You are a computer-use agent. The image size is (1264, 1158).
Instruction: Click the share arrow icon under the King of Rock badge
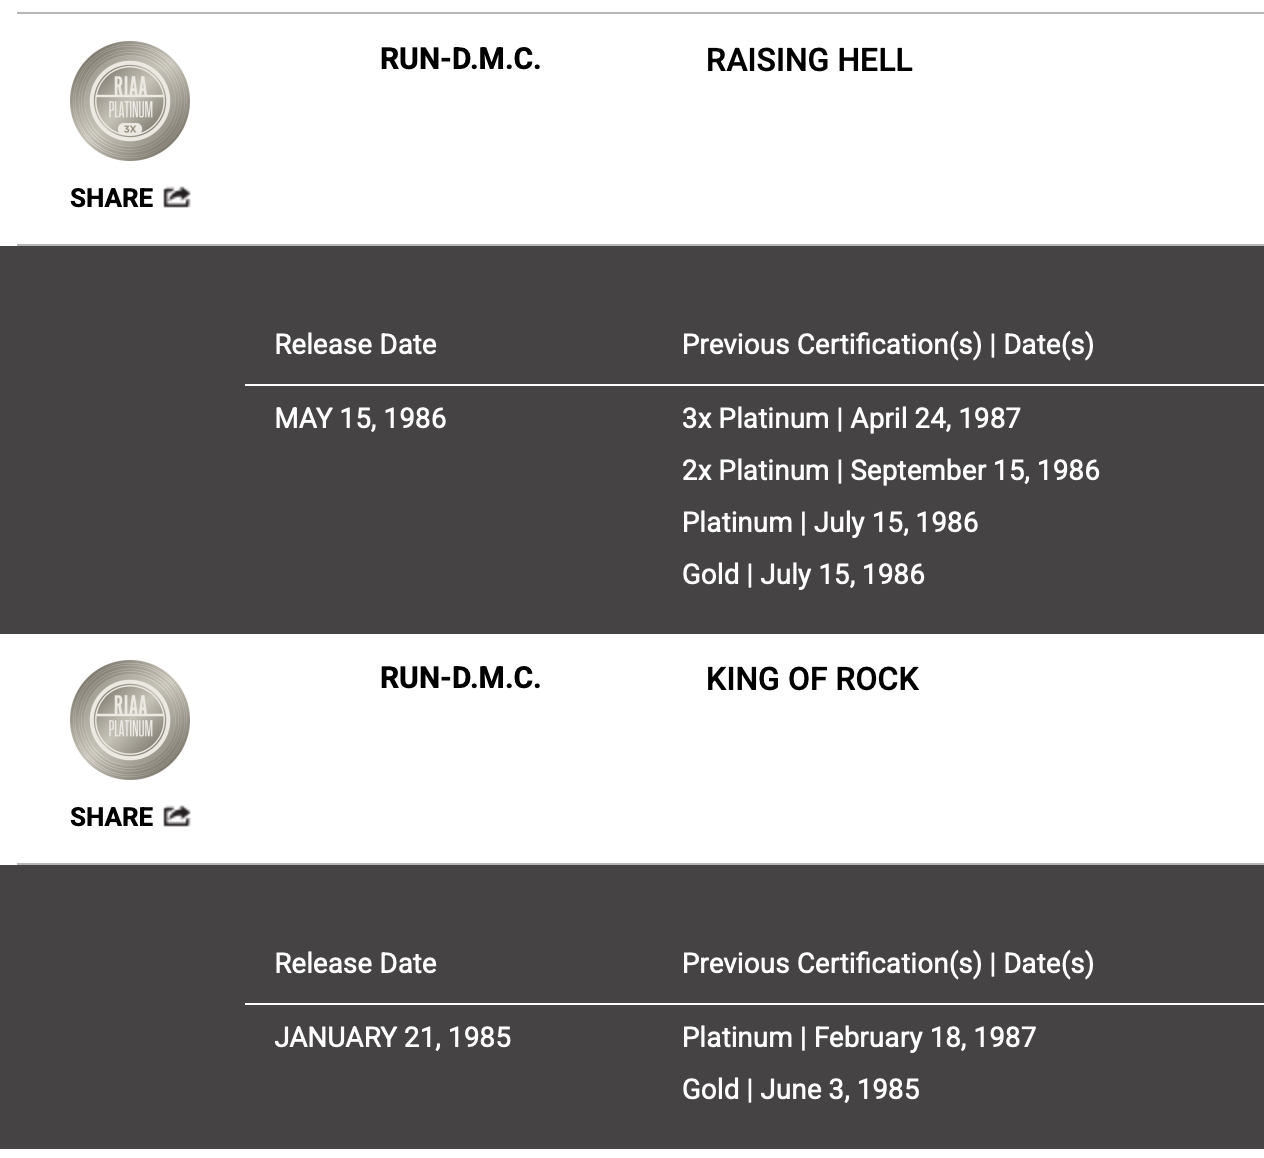(177, 816)
